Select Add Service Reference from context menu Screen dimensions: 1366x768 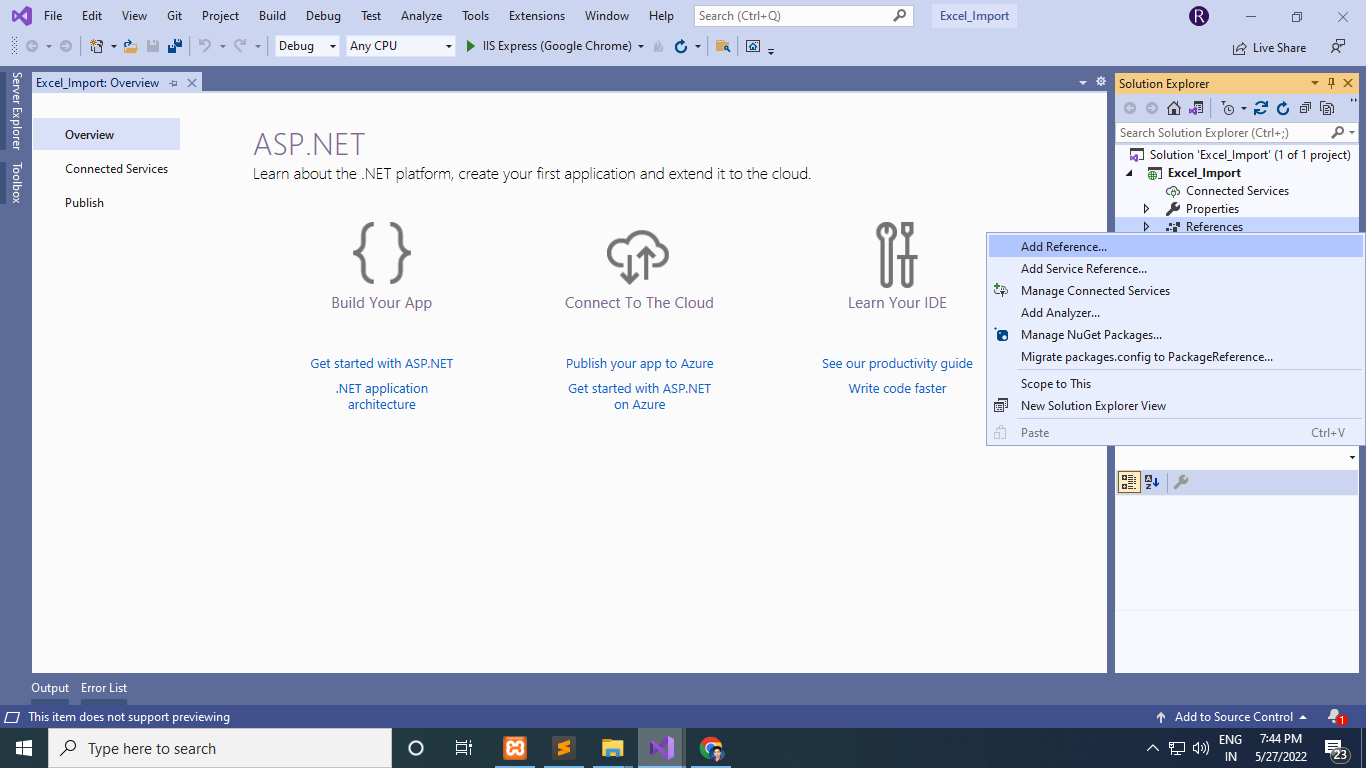[x=1084, y=268]
